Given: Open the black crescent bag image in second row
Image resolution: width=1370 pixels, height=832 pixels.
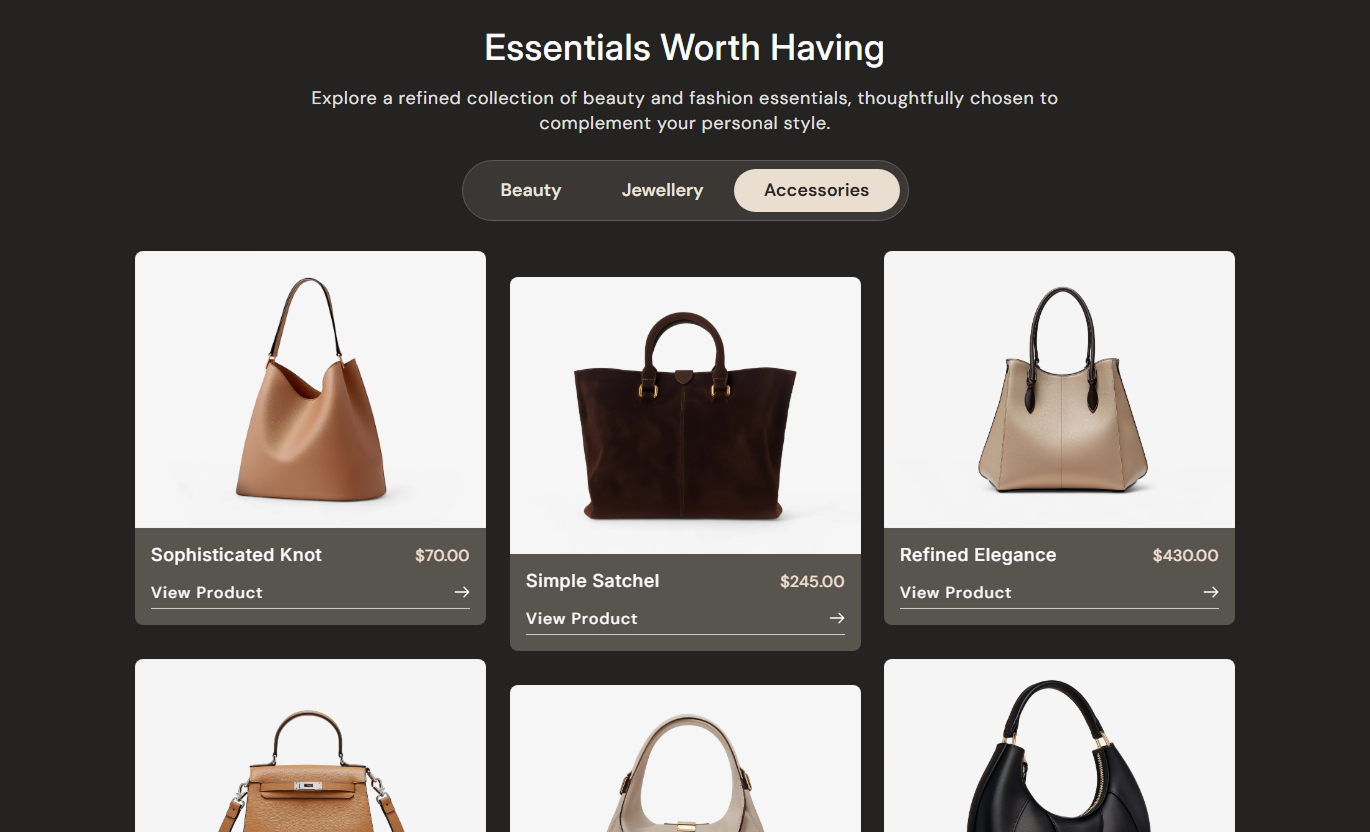Looking at the screenshot, I should (x=1059, y=745).
